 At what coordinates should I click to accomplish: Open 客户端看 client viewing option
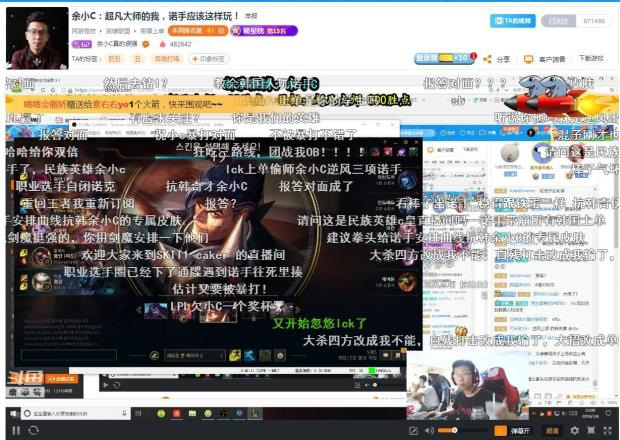tap(544, 59)
